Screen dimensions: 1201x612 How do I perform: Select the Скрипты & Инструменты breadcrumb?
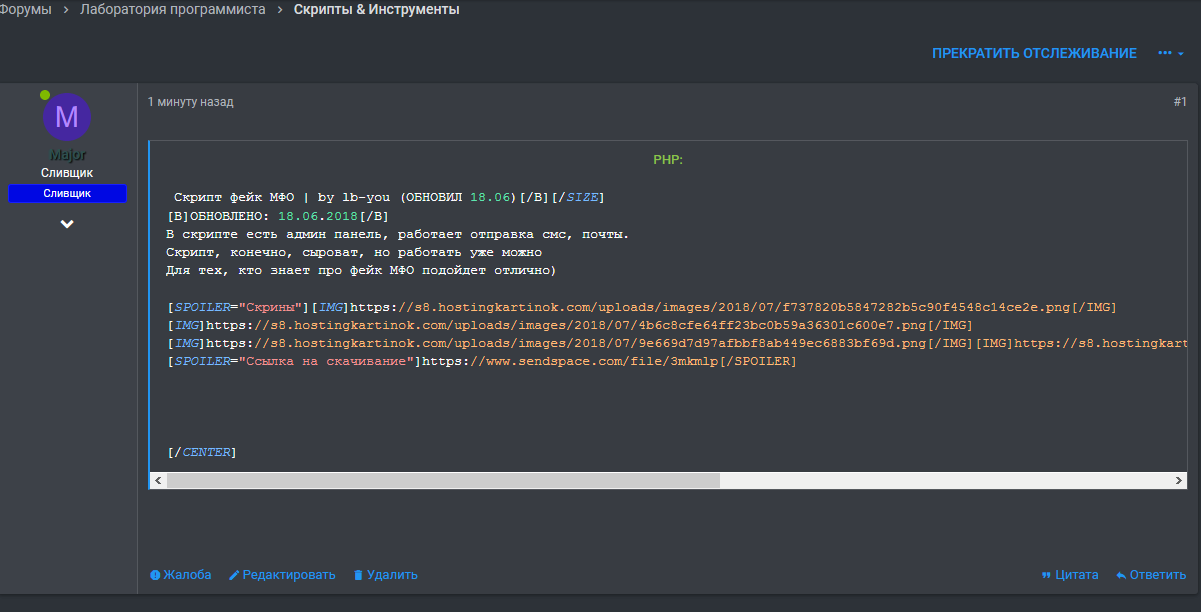[377, 10]
